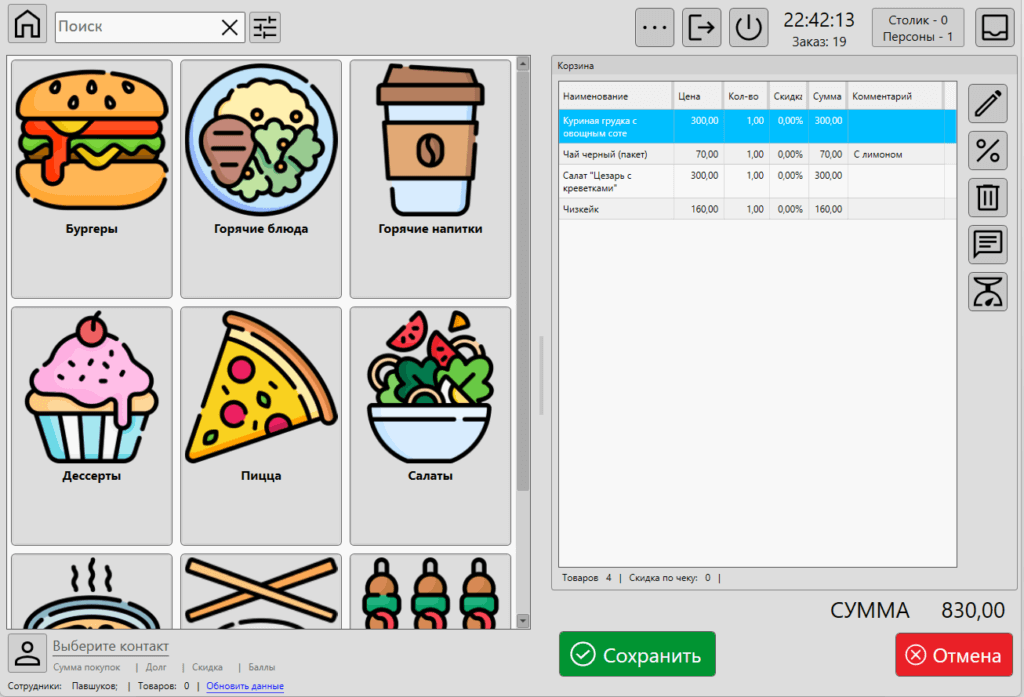The height and width of the screenshot is (697, 1024).
Task: Open the three-dots more options menu
Action: click(655, 27)
